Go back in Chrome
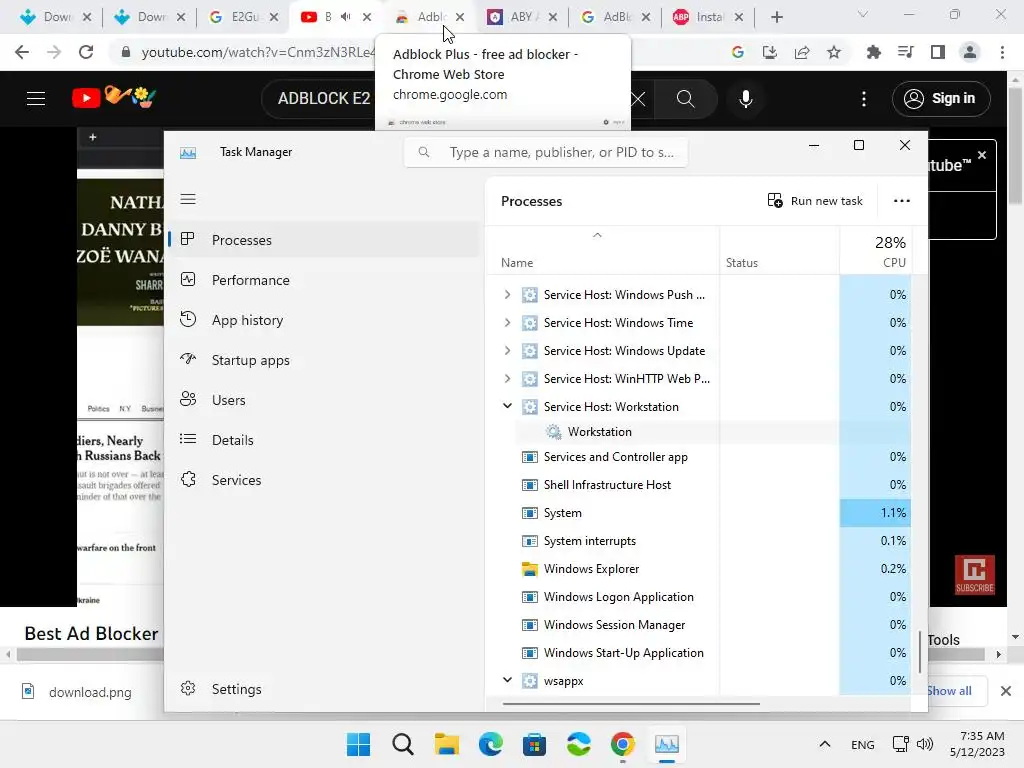The width and height of the screenshot is (1024, 768). point(22,52)
